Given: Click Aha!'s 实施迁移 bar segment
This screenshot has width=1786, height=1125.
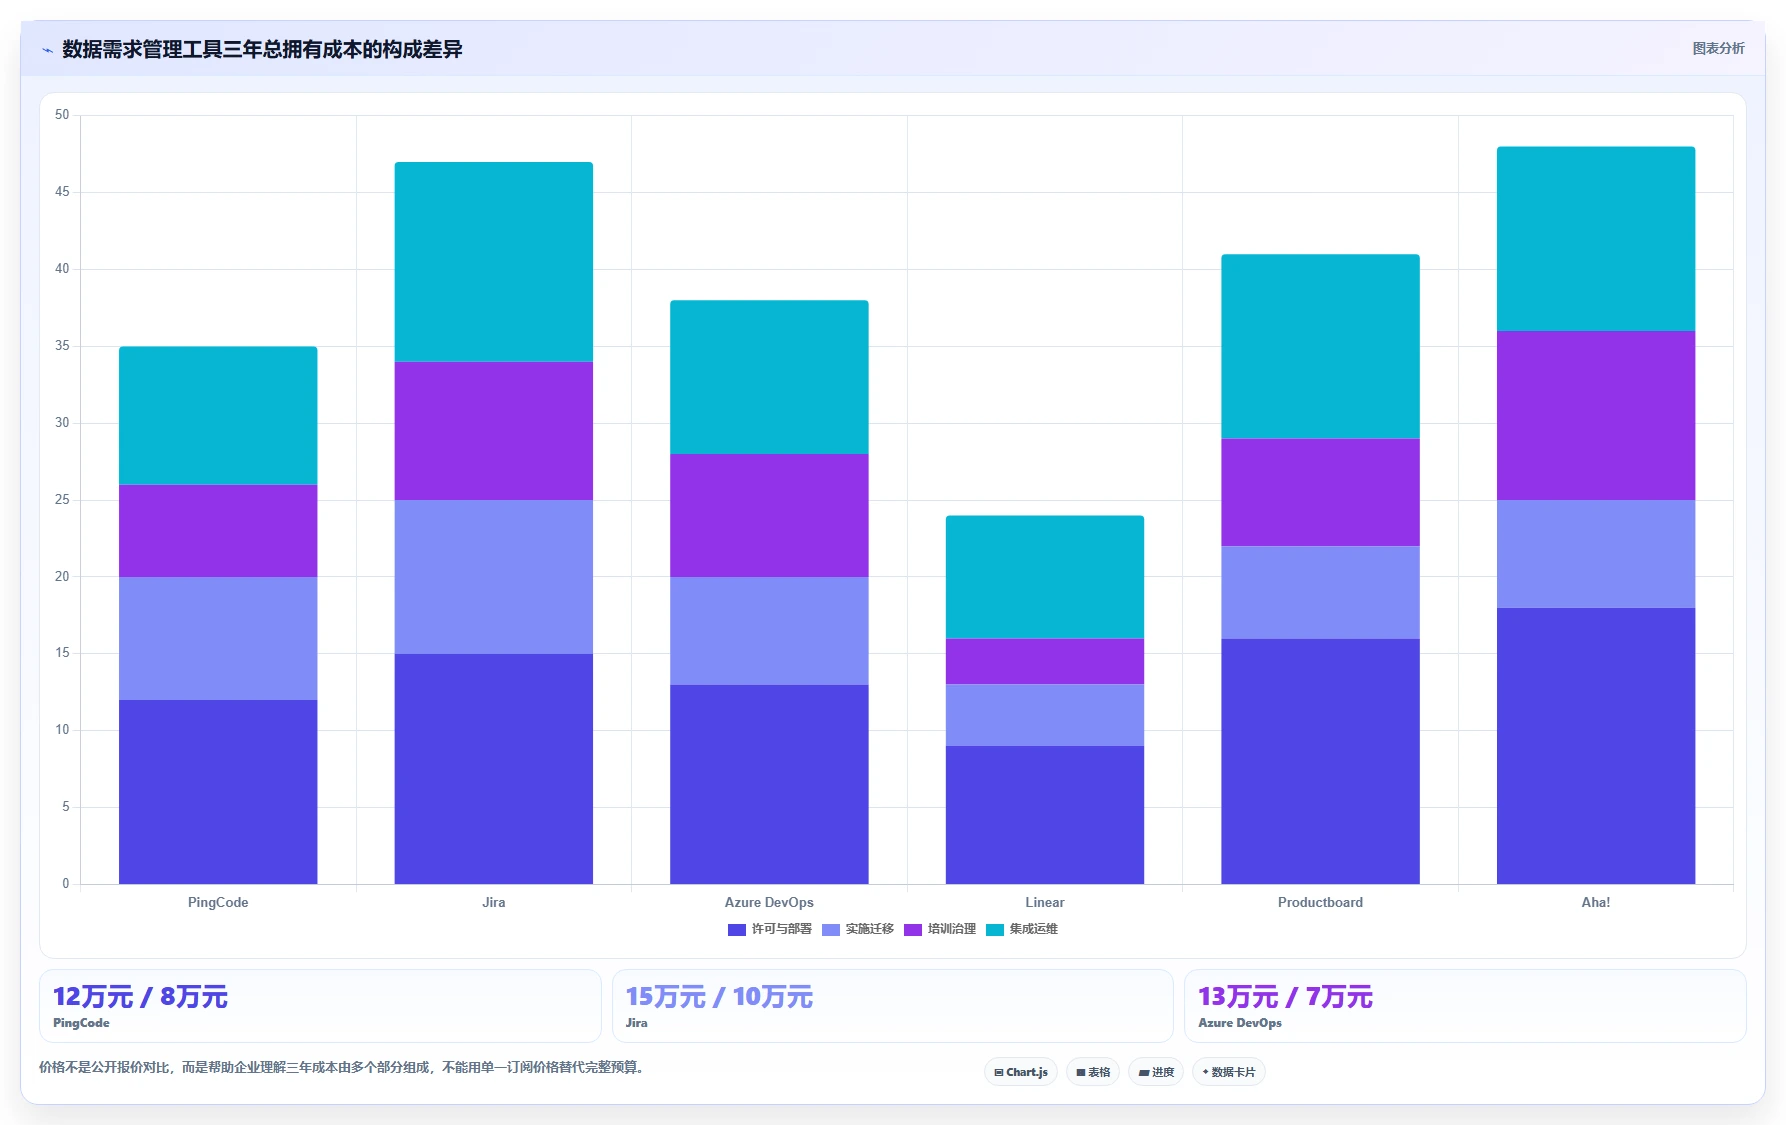Looking at the screenshot, I should point(1596,554).
